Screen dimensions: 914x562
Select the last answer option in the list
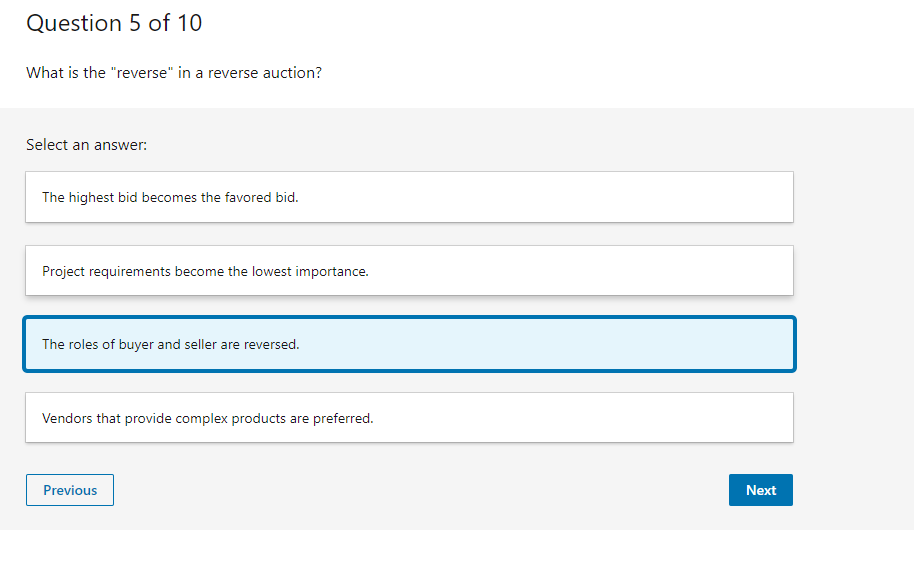(409, 418)
